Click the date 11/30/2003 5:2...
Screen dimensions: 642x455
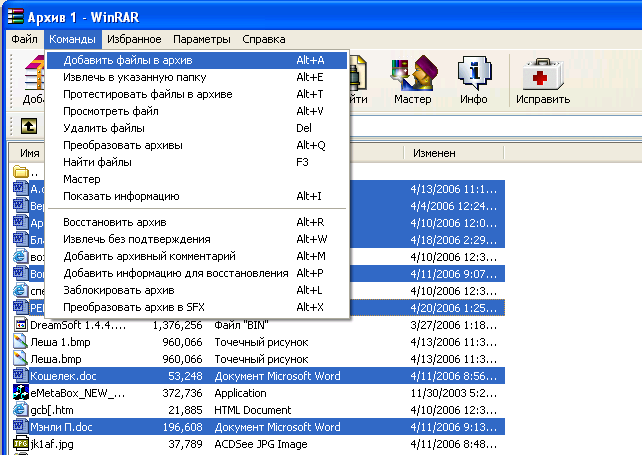(x=453, y=393)
